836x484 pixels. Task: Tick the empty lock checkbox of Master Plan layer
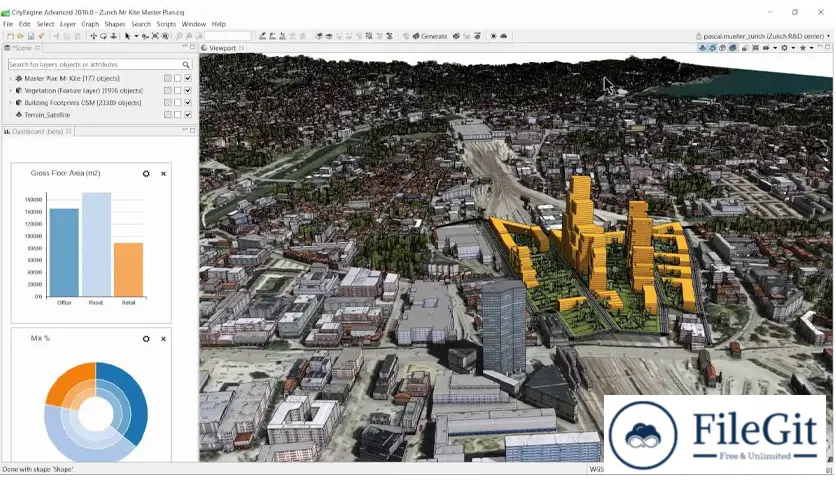tap(178, 78)
